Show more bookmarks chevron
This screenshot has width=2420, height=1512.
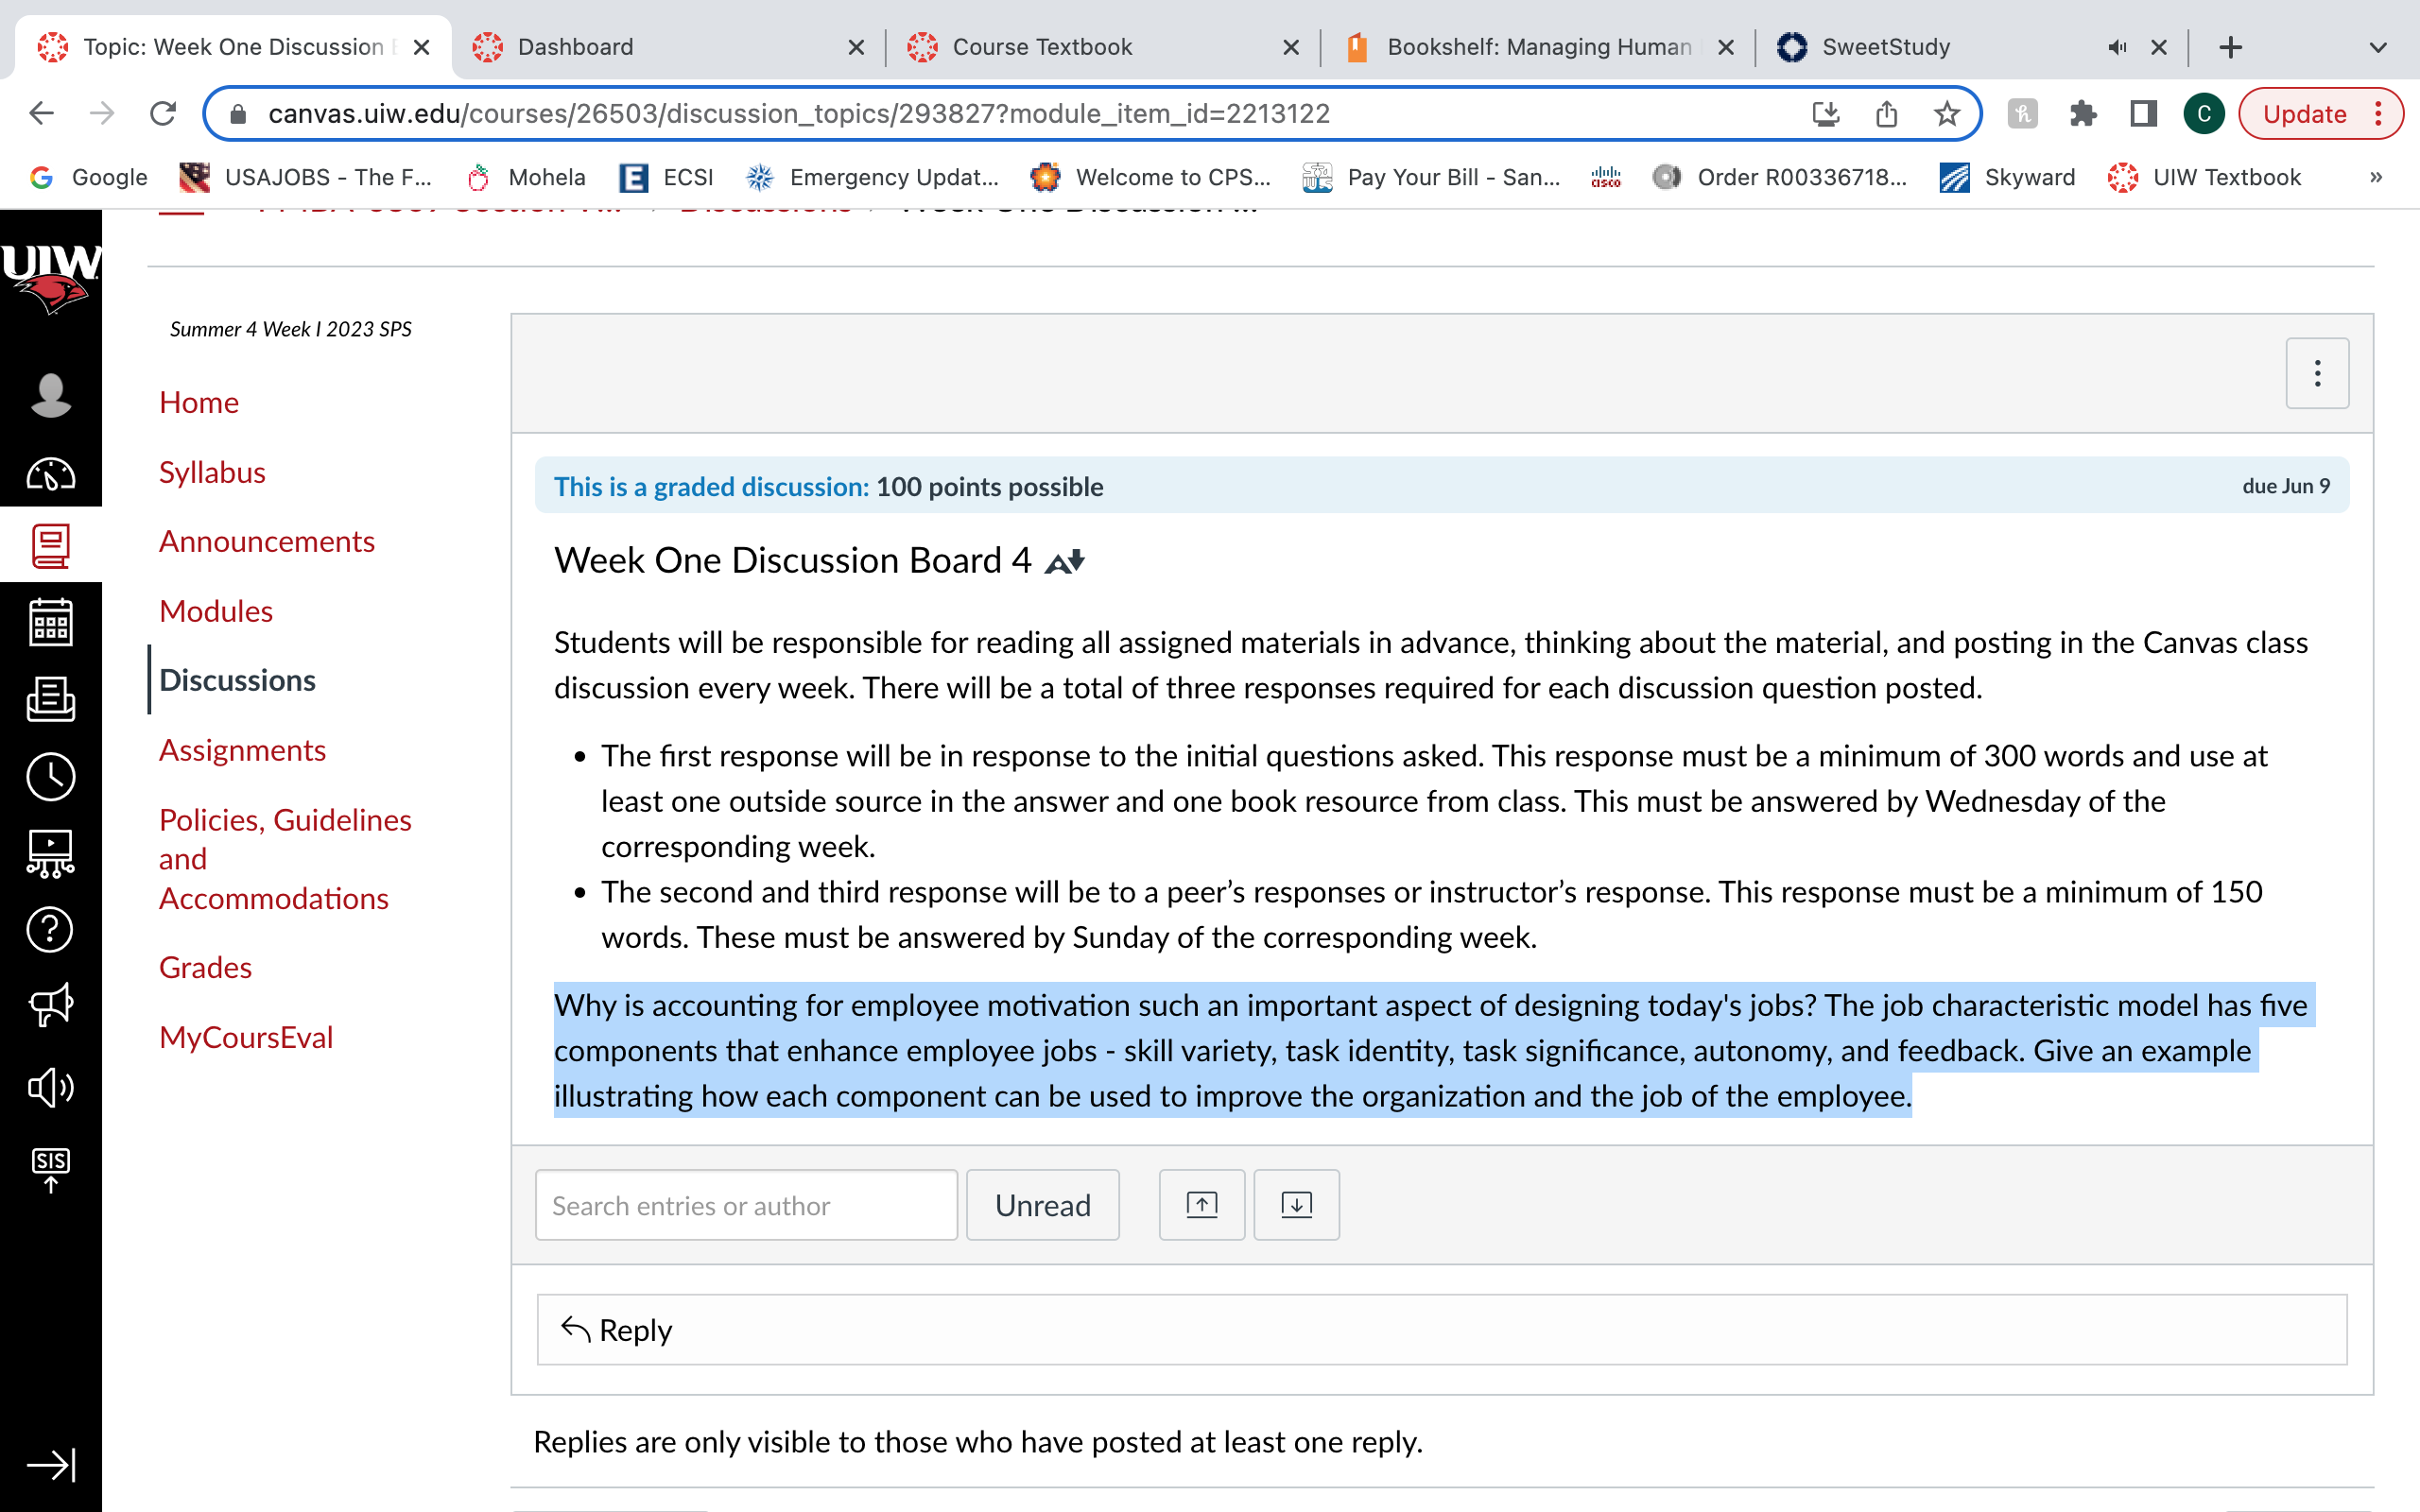click(2376, 177)
